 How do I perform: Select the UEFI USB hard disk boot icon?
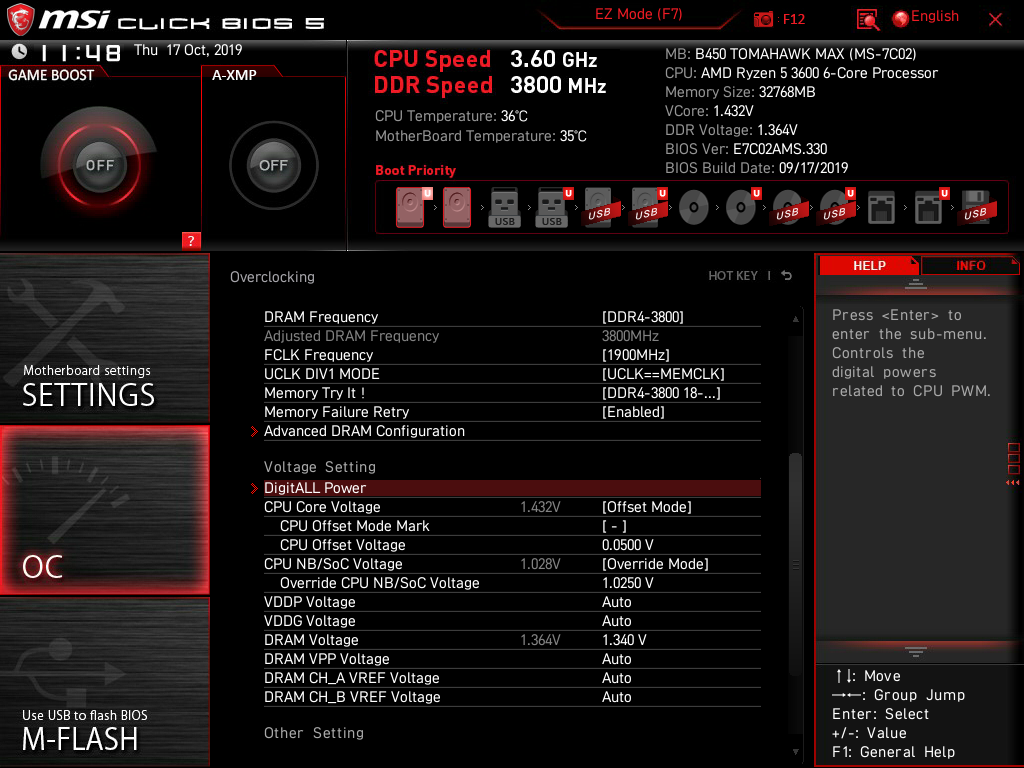click(x=648, y=208)
